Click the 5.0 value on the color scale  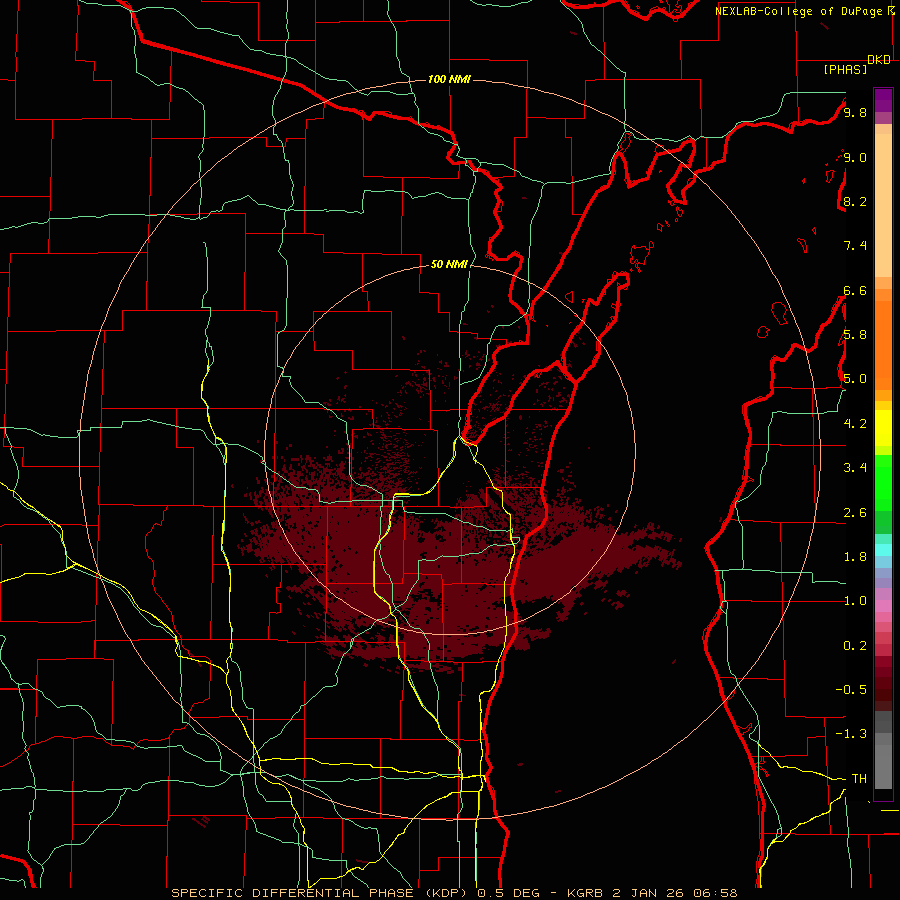855,379
